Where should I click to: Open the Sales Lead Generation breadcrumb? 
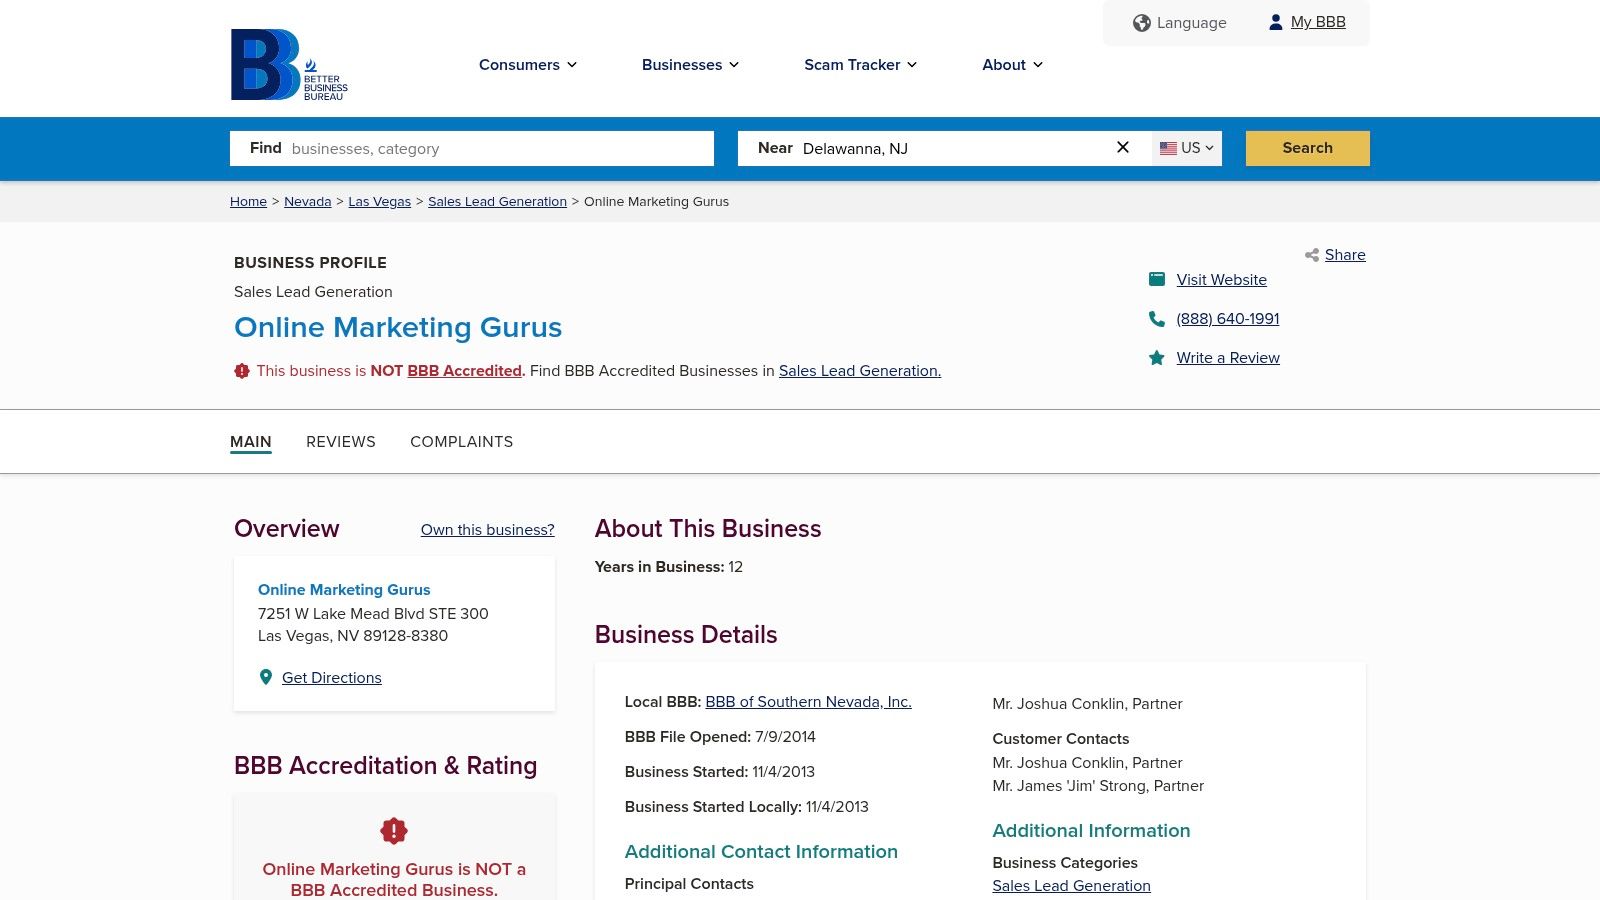tap(497, 202)
